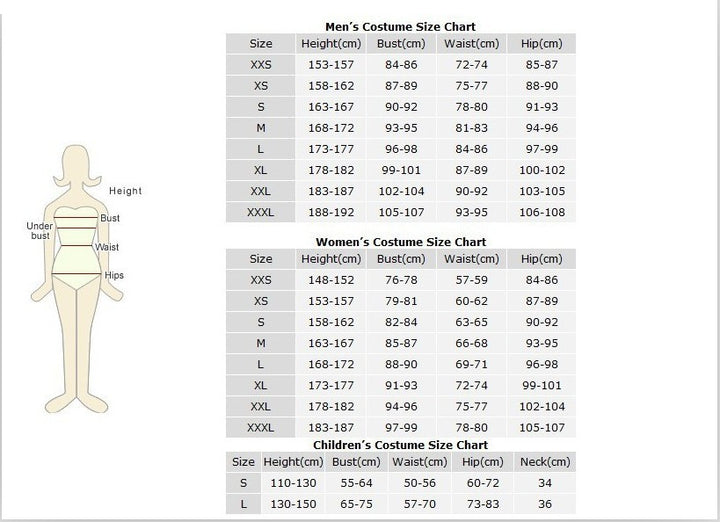
Task: Select the XXXL size cell in the men's chart
Action: click(x=261, y=212)
